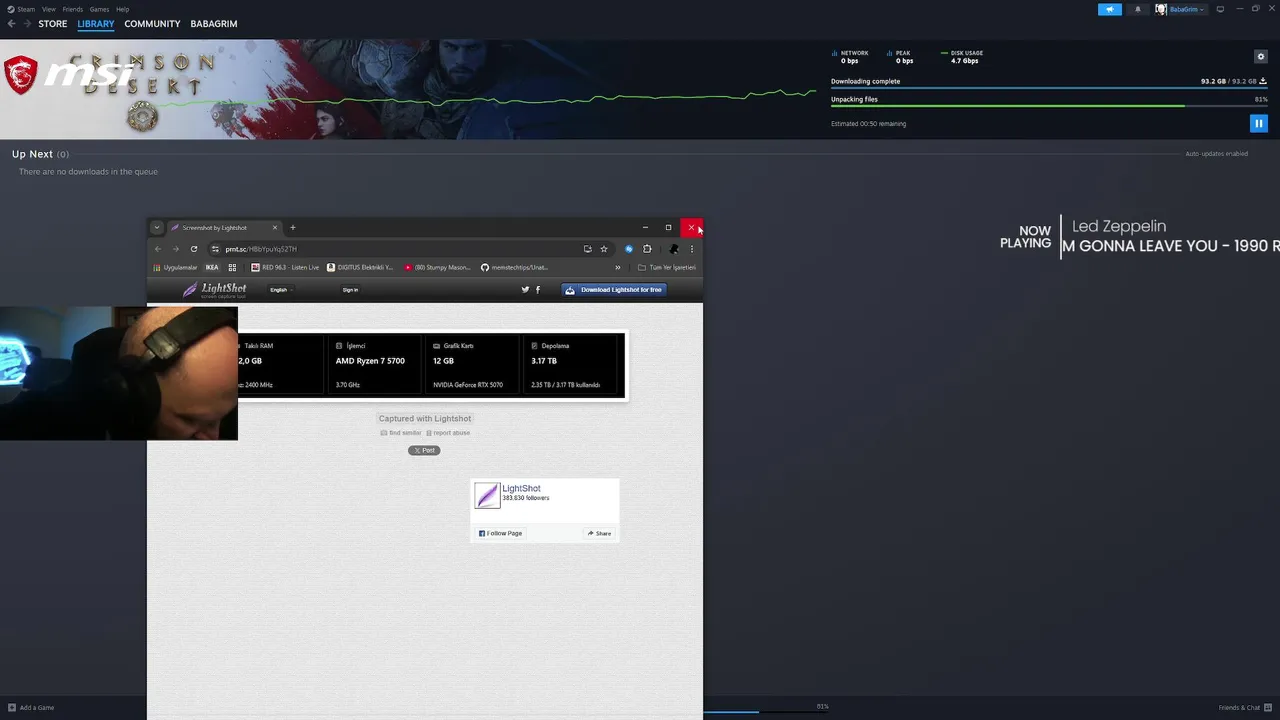This screenshot has width=1280, height=720.
Task: Click the install/cast icon in address bar
Action: 587,249
